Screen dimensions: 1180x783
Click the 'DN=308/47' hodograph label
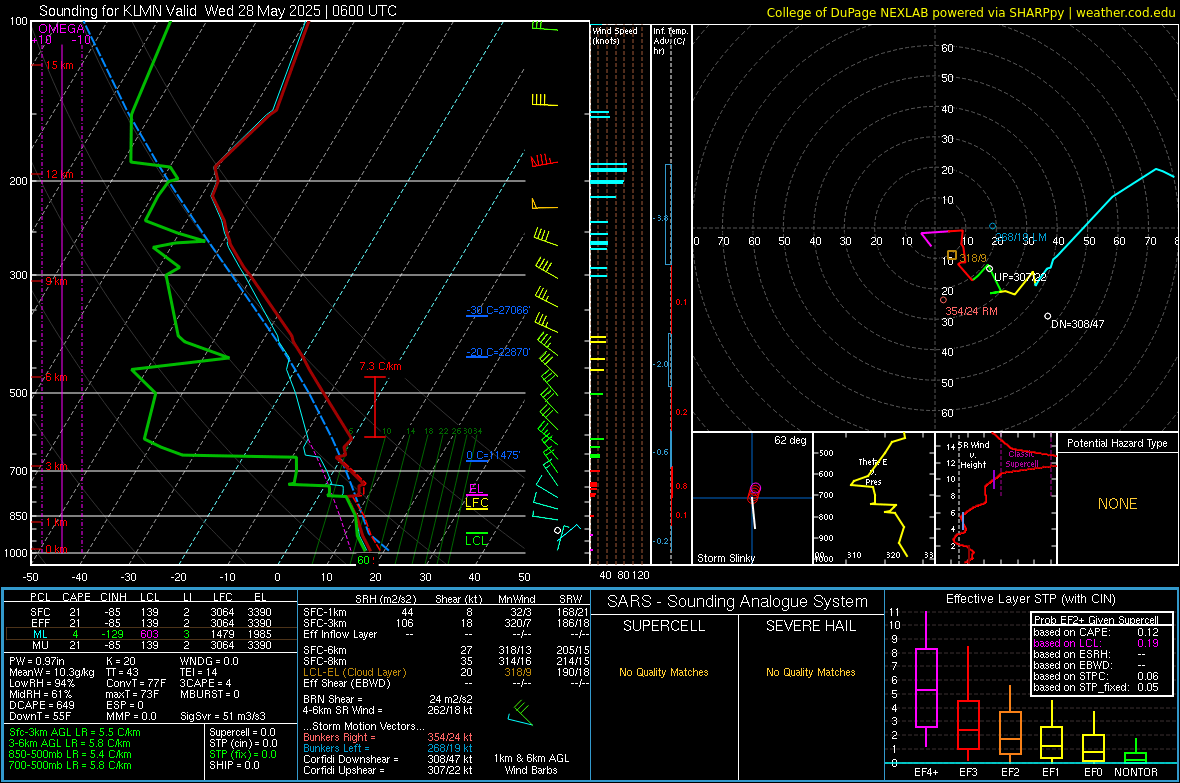[1078, 324]
